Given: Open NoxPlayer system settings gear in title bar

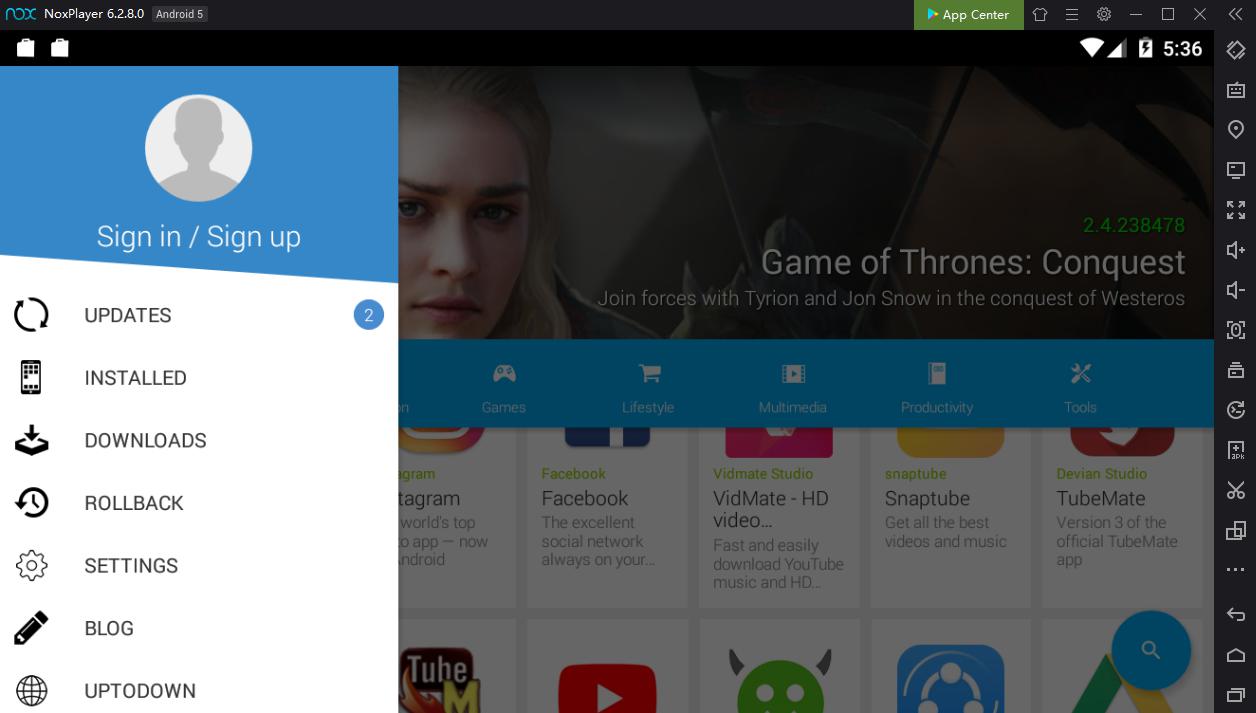Looking at the screenshot, I should (x=1104, y=15).
